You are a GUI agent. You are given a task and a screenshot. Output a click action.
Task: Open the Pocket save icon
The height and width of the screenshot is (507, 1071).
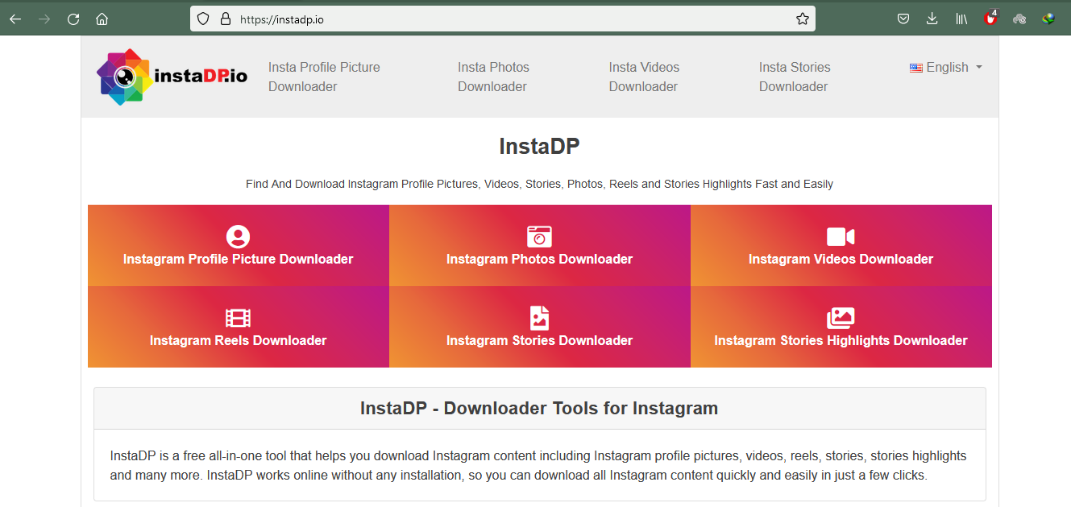click(x=903, y=19)
